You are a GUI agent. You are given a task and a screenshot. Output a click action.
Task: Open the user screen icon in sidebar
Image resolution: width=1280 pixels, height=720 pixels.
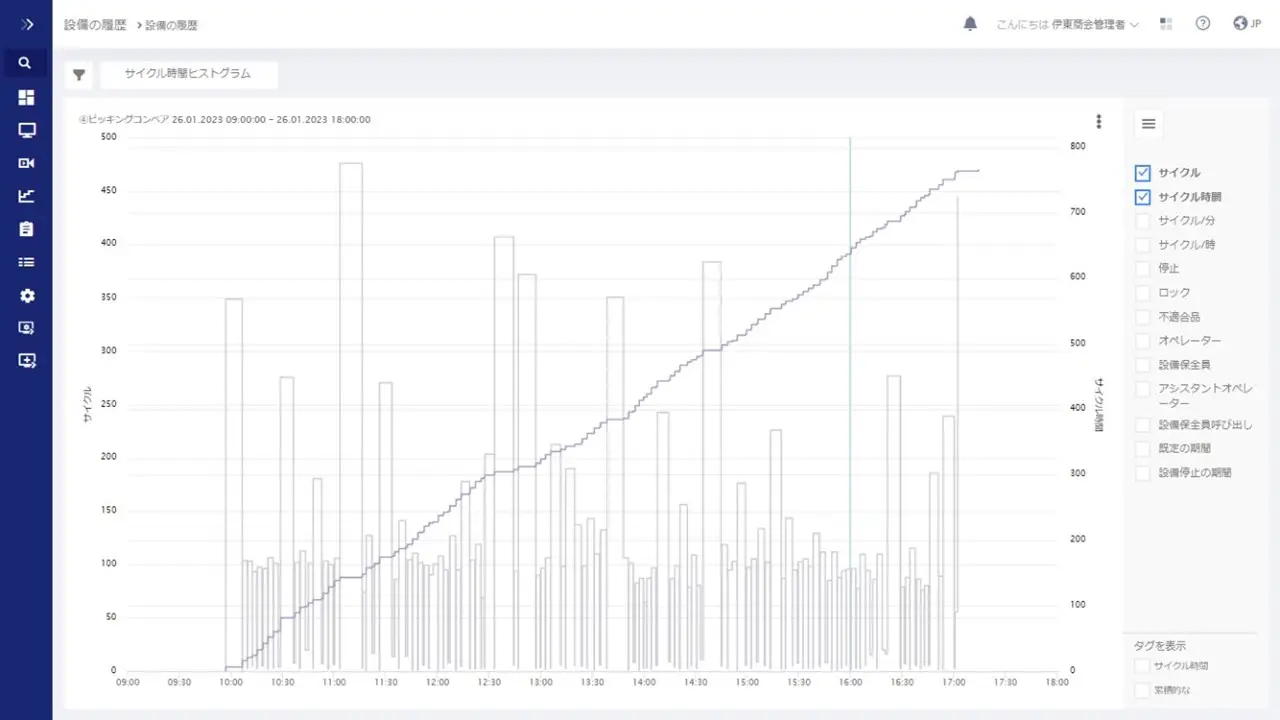click(x=26, y=327)
